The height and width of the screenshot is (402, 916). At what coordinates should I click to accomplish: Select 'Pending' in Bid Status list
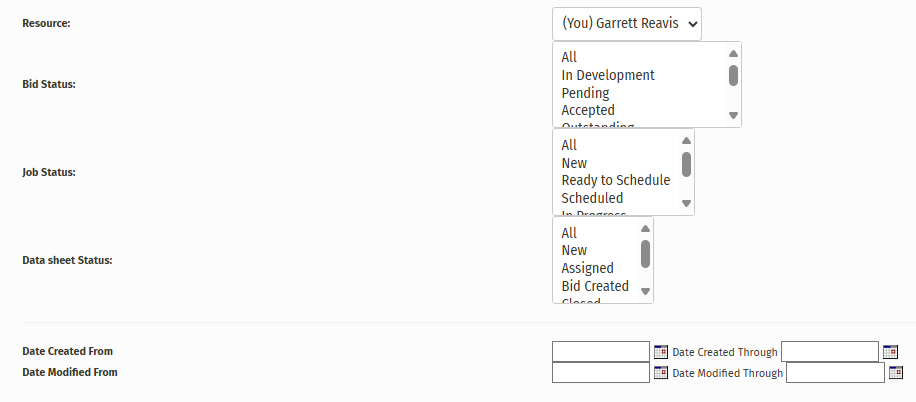pos(585,93)
